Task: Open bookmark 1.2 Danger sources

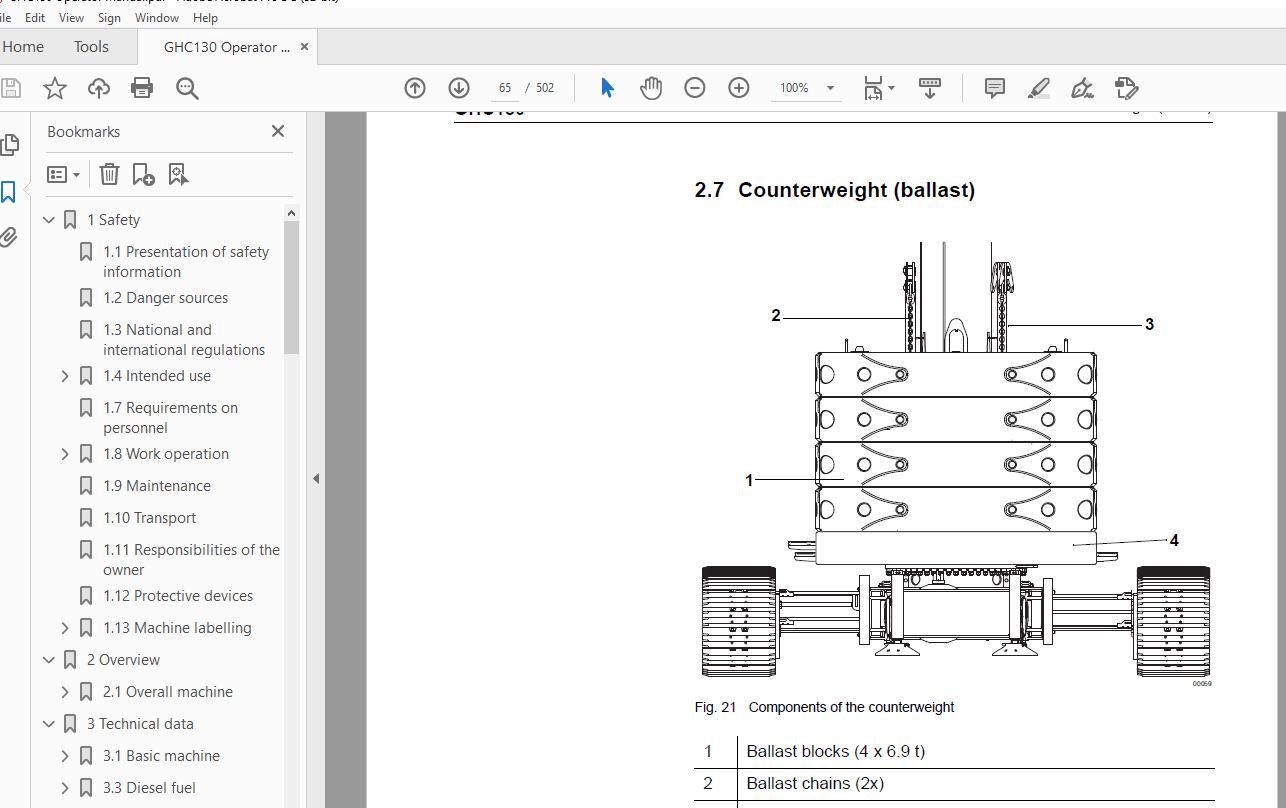Action: pos(165,298)
